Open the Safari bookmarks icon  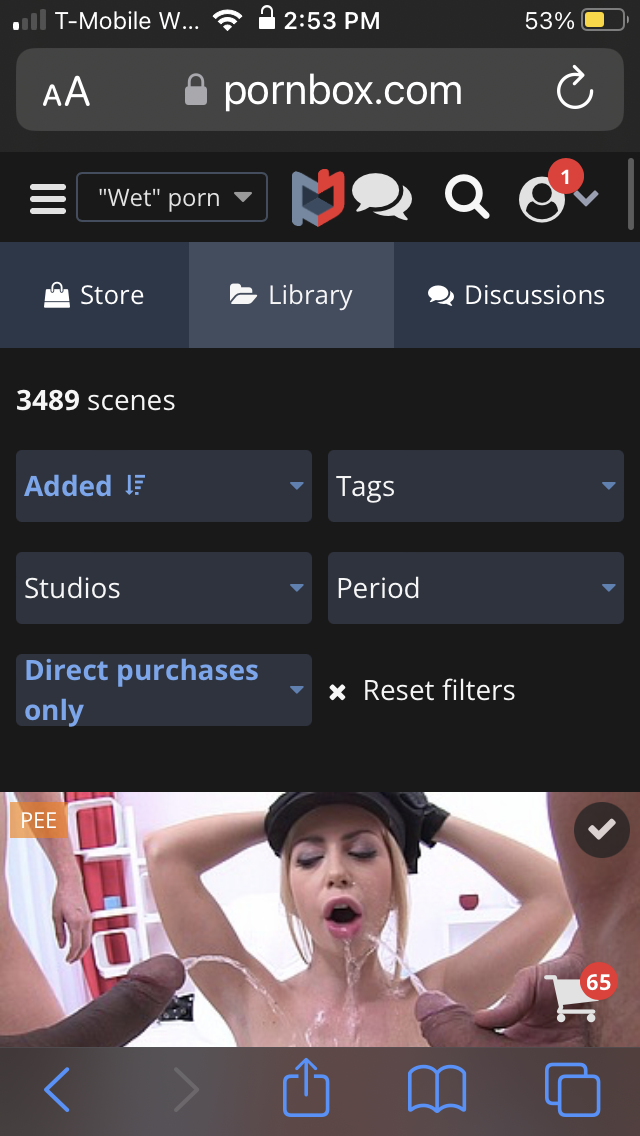437,1089
